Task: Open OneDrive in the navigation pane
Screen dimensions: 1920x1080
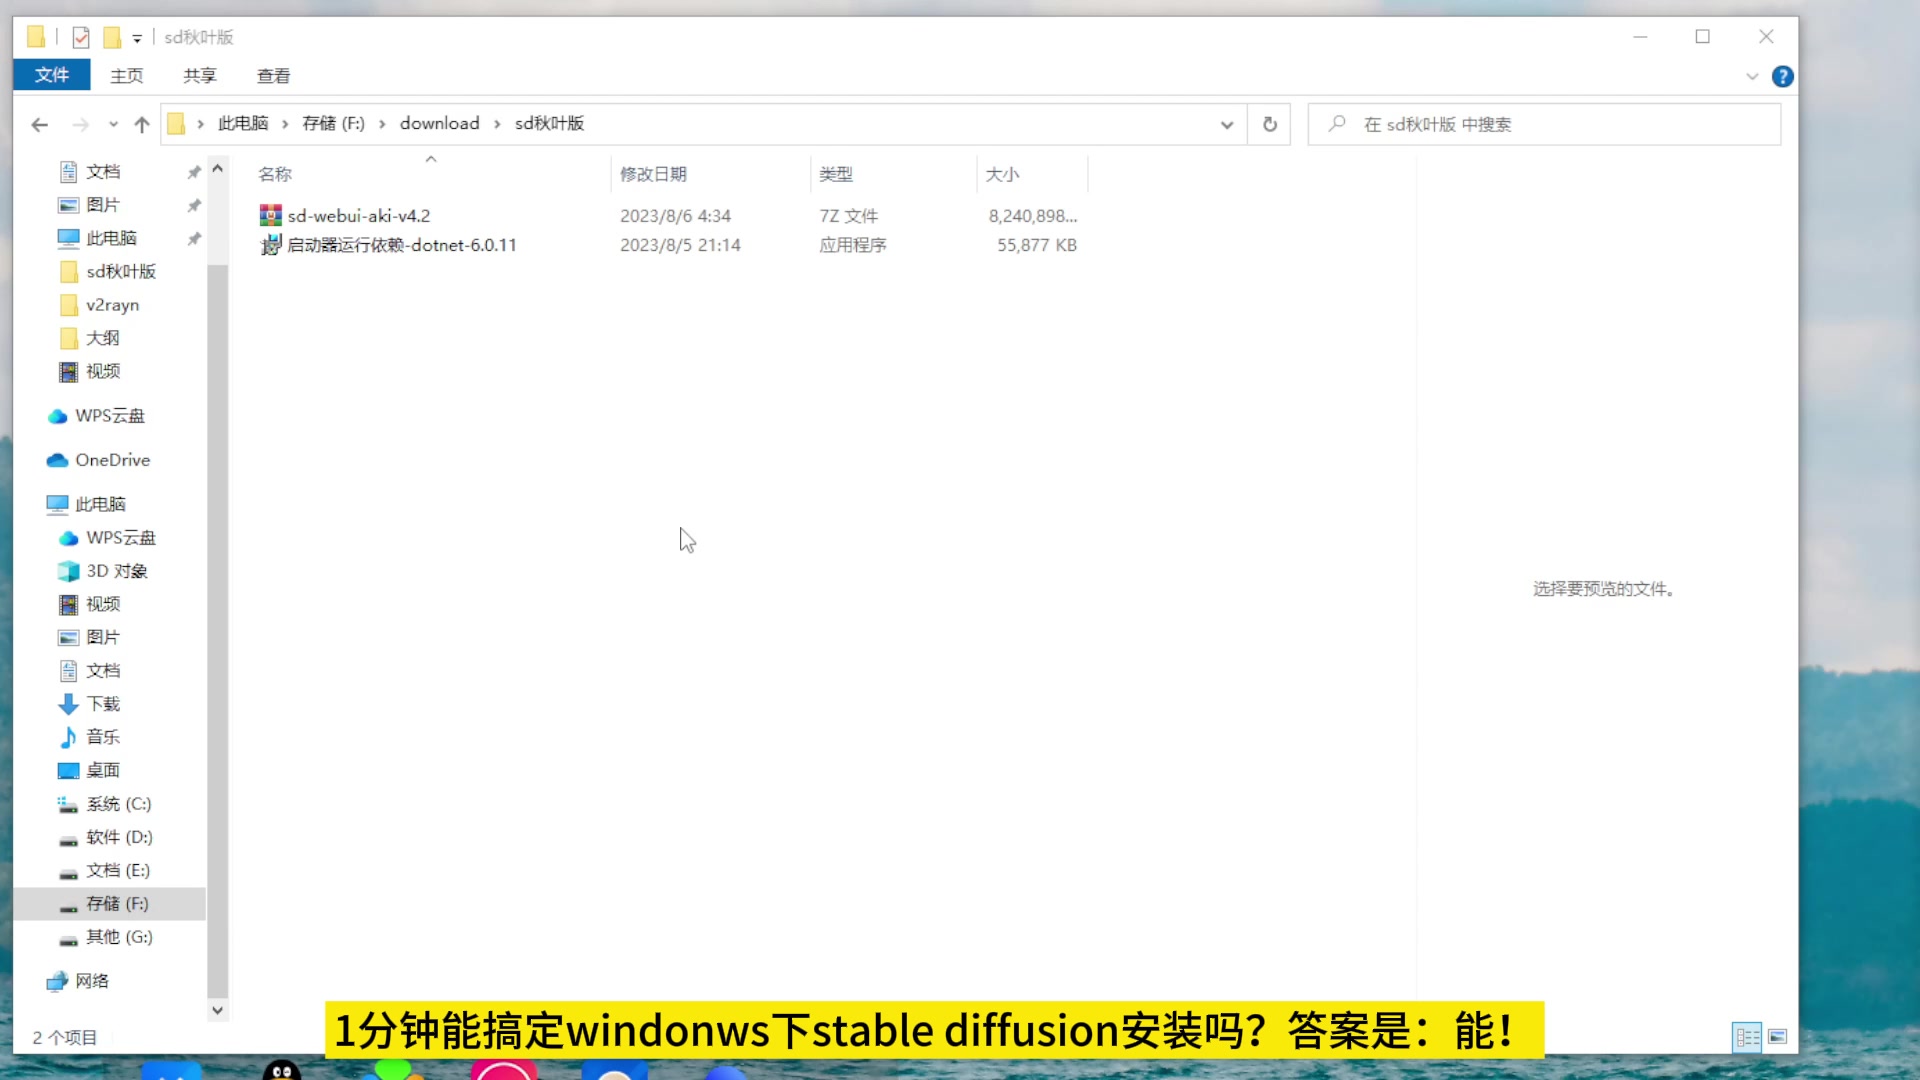Action: [112, 460]
